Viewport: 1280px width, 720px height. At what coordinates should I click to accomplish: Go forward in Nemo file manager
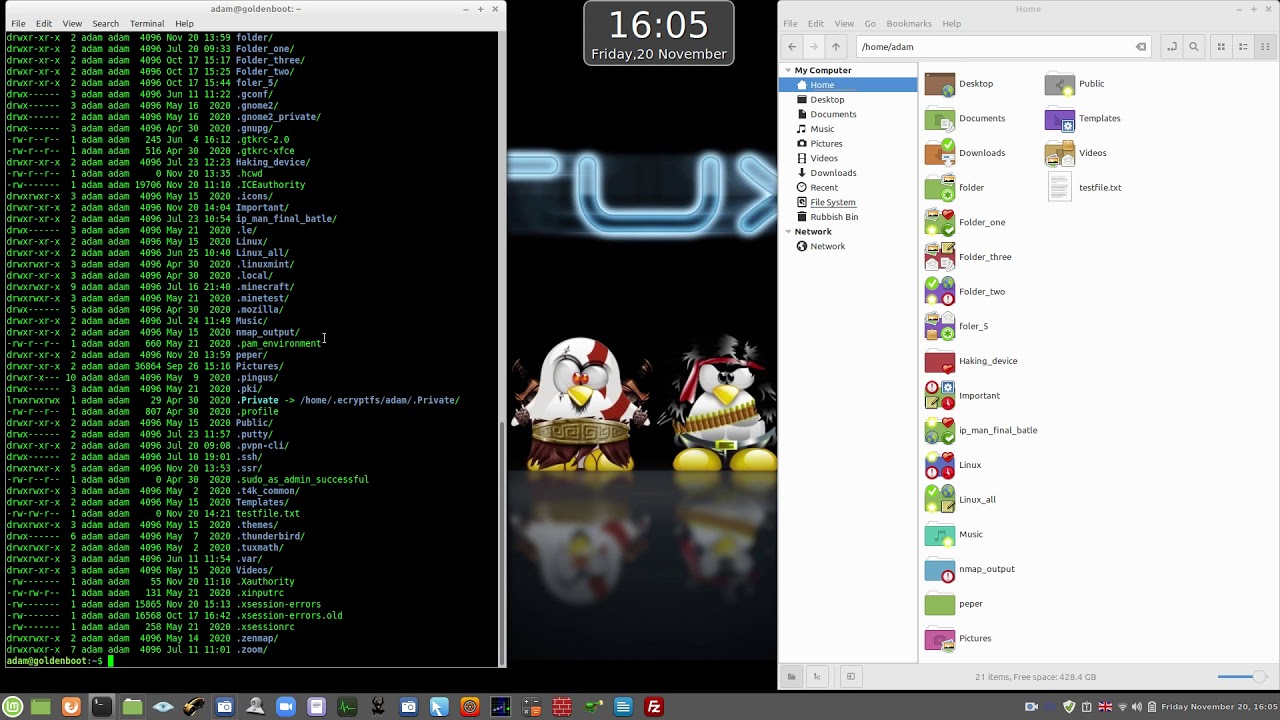[814, 46]
